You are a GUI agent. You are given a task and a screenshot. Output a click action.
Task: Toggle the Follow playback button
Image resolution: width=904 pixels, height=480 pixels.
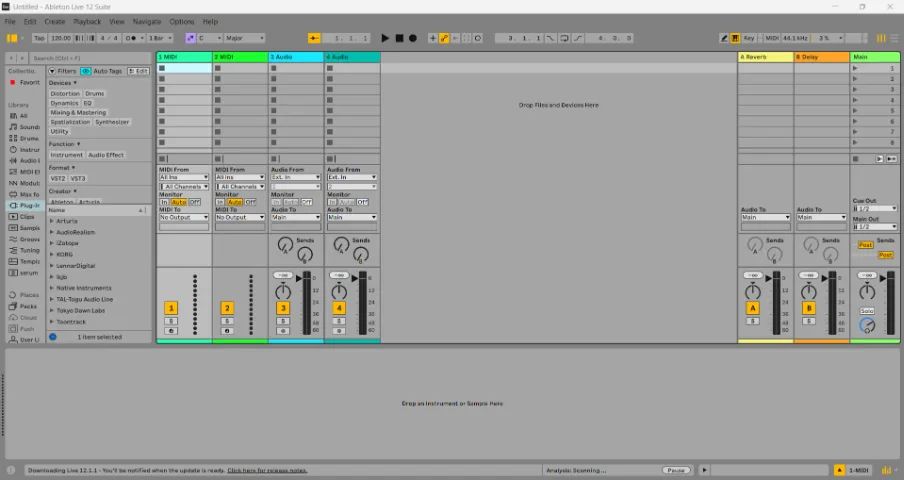point(314,38)
